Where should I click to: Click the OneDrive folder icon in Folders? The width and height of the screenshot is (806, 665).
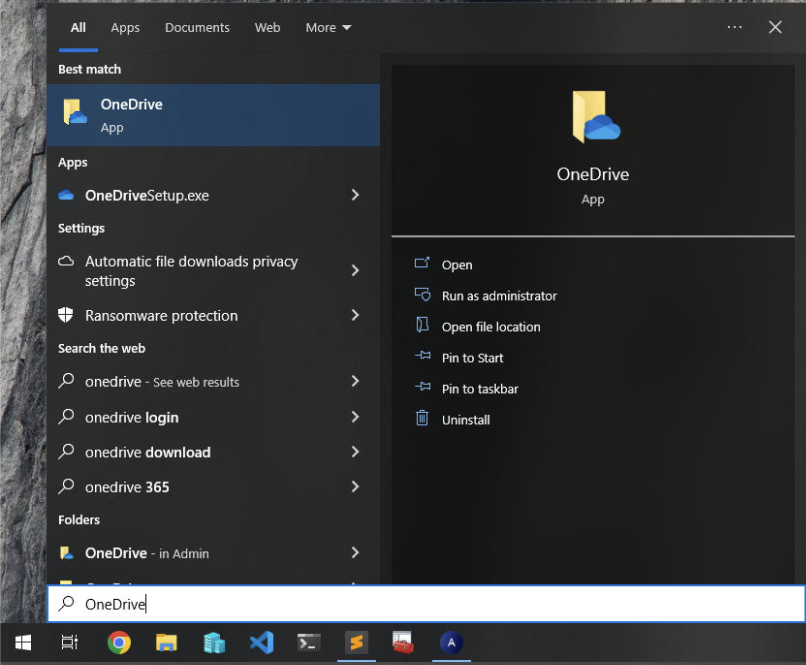point(66,553)
